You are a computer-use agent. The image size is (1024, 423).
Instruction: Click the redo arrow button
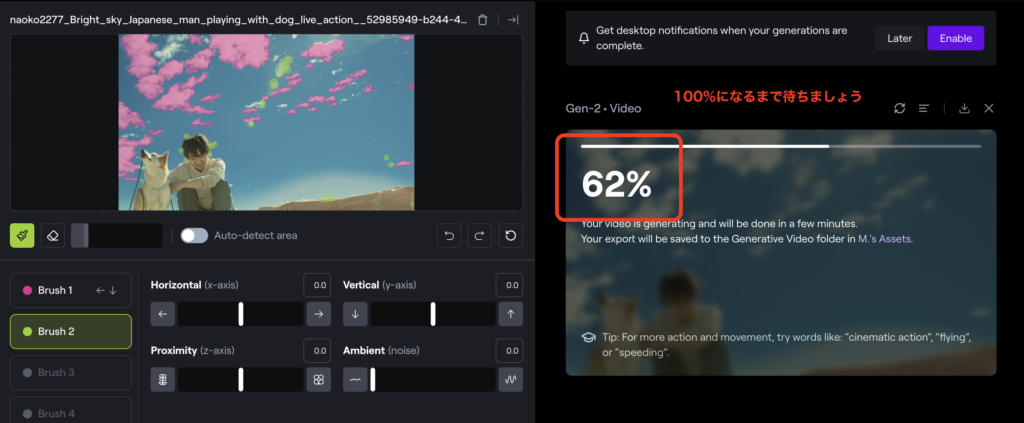[480, 236]
